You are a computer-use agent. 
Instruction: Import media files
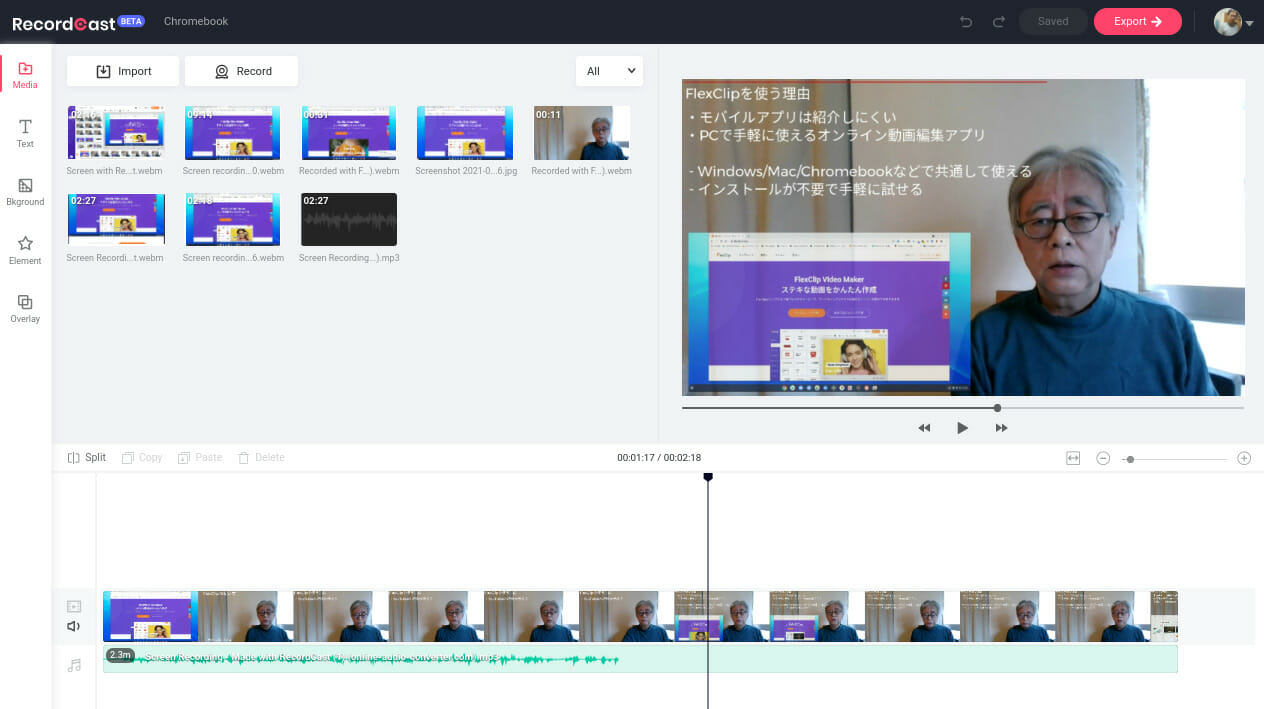[123, 71]
